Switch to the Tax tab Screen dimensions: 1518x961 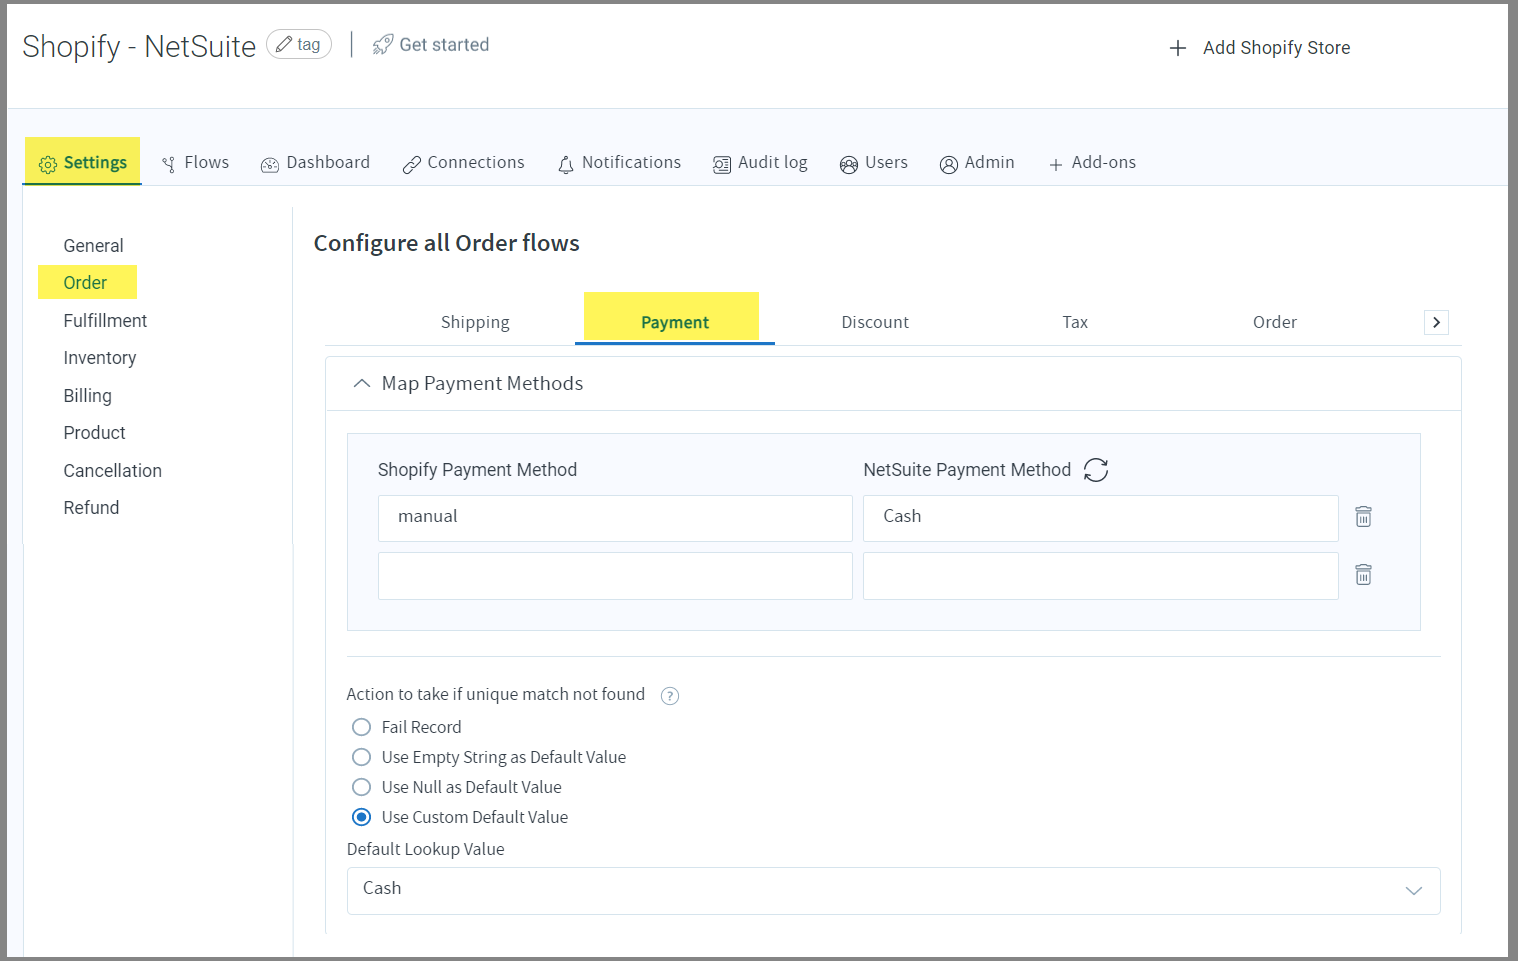[x=1075, y=322]
